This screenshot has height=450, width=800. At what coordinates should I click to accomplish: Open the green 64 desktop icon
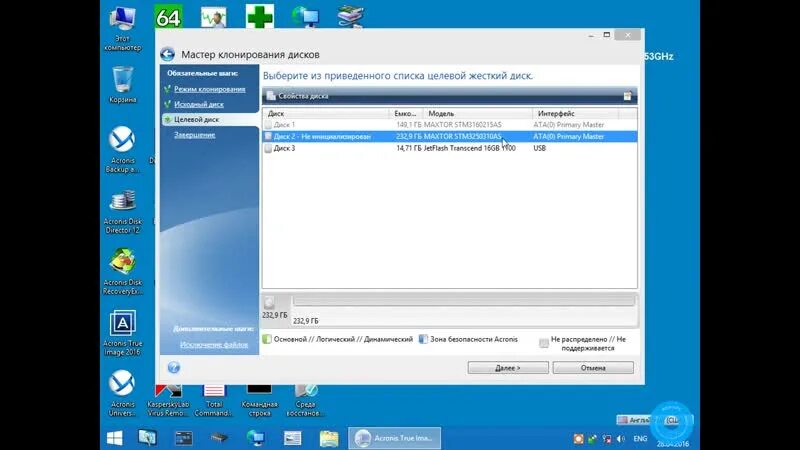point(168,17)
